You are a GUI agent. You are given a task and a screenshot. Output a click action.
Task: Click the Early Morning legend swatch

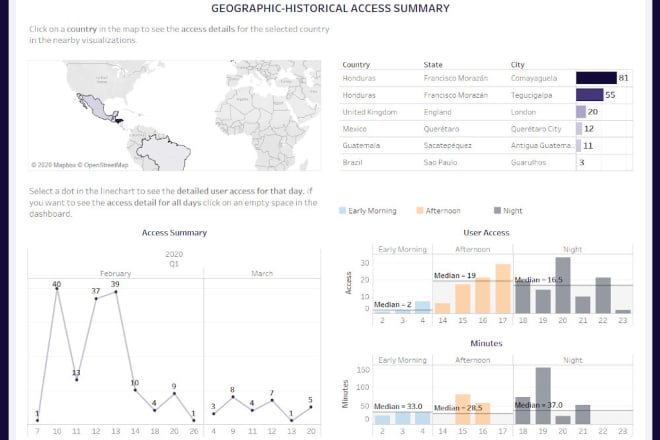tap(343, 211)
